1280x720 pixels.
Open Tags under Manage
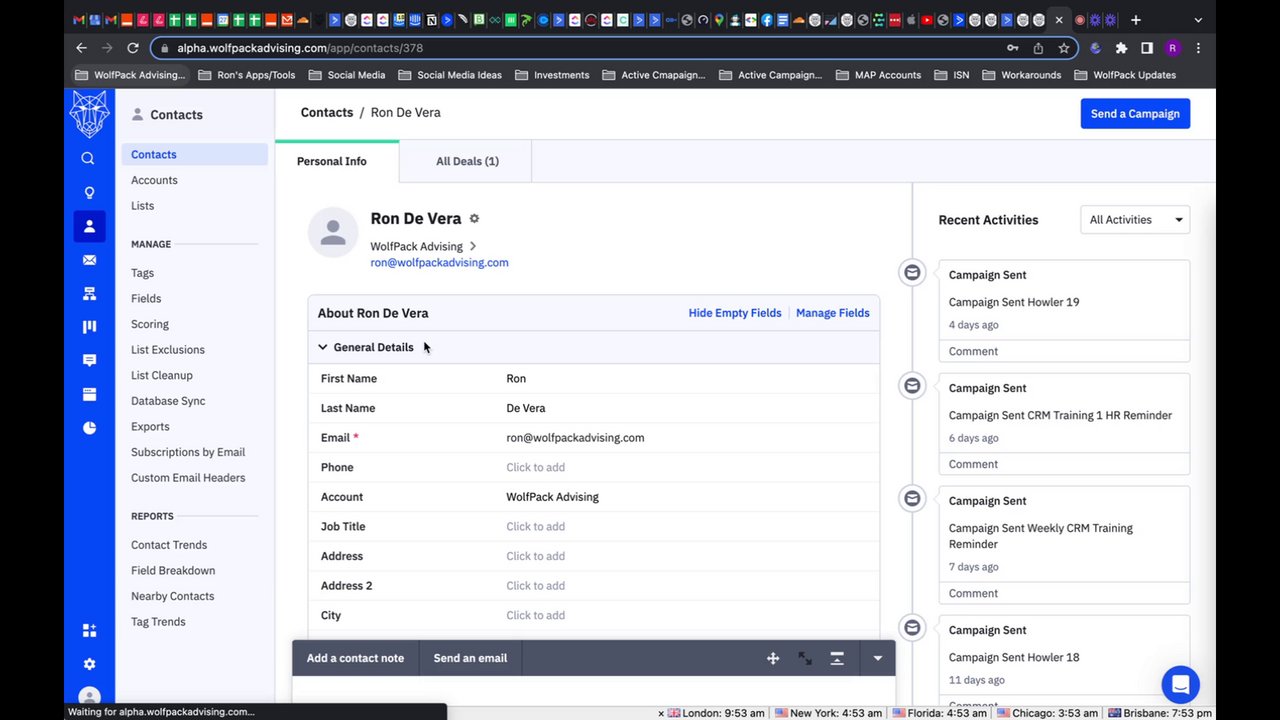pyautogui.click(x=142, y=273)
